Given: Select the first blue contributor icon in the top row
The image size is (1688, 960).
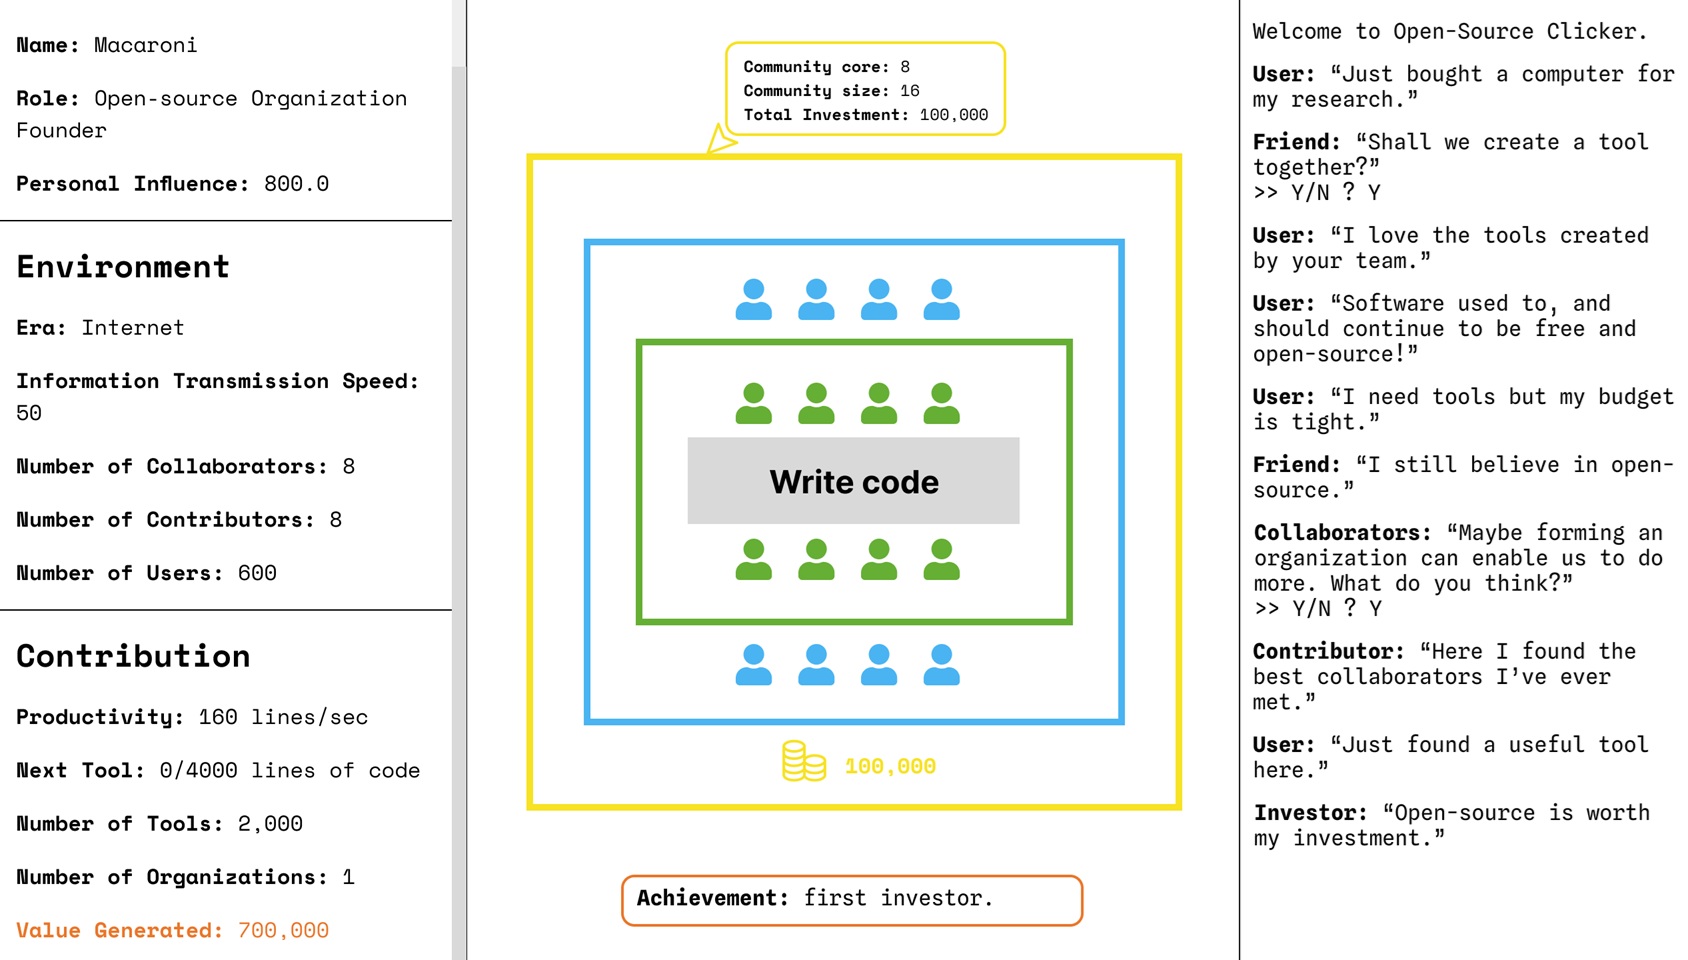Looking at the screenshot, I should 754,300.
